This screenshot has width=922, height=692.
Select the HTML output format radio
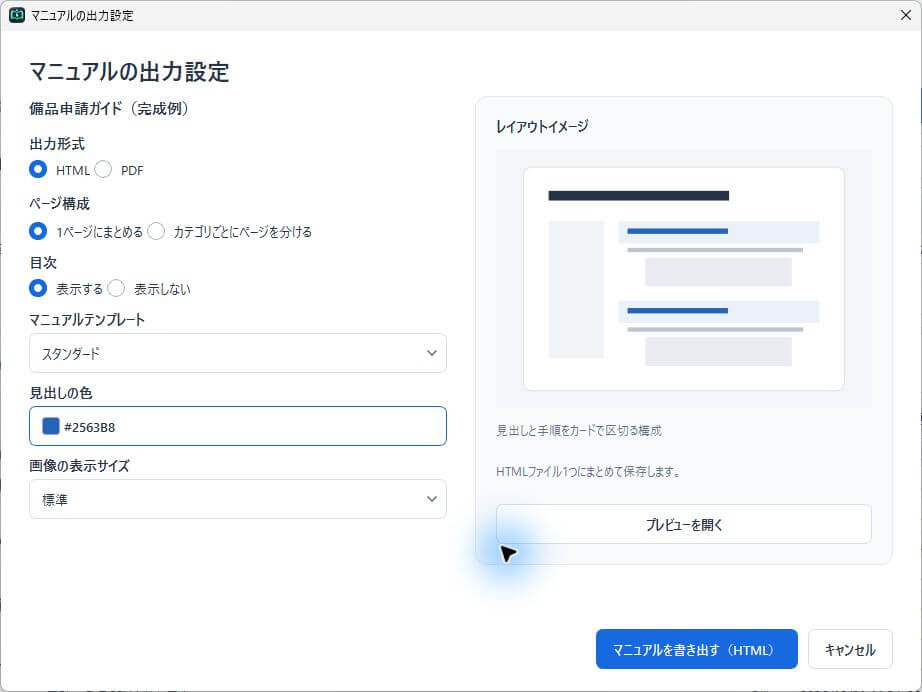[38, 169]
